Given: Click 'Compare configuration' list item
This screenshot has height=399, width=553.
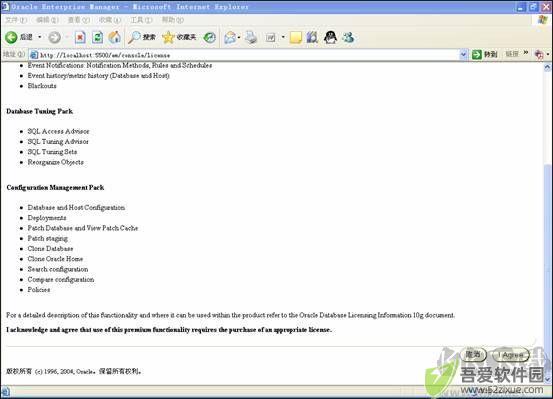Looking at the screenshot, I should pos(61,279).
